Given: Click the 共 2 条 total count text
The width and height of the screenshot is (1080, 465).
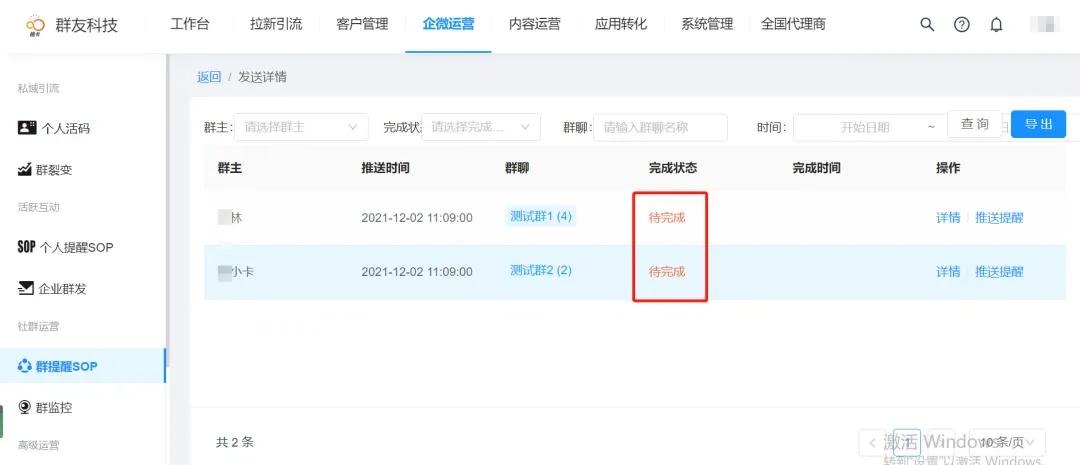Looking at the screenshot, I should 235,442.
